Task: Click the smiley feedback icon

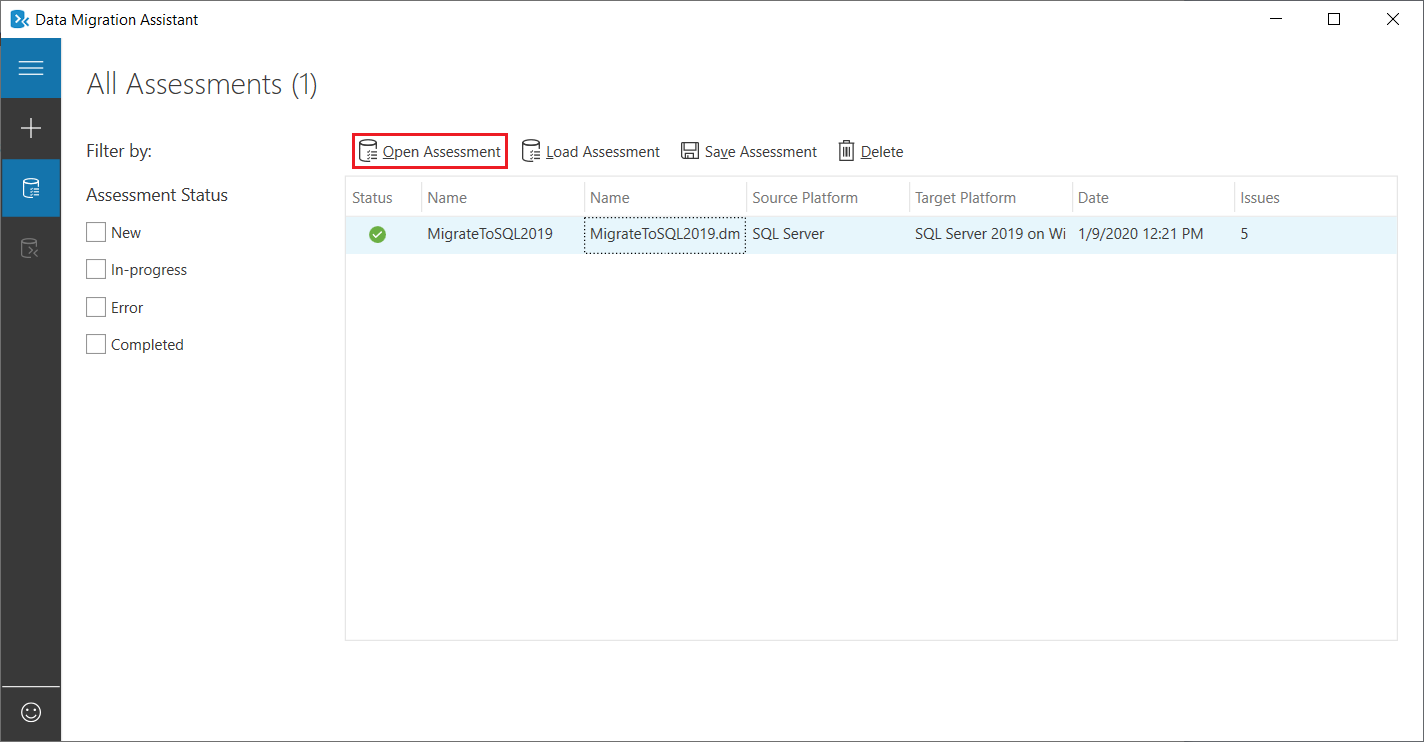Action: (x=31, y=713)
